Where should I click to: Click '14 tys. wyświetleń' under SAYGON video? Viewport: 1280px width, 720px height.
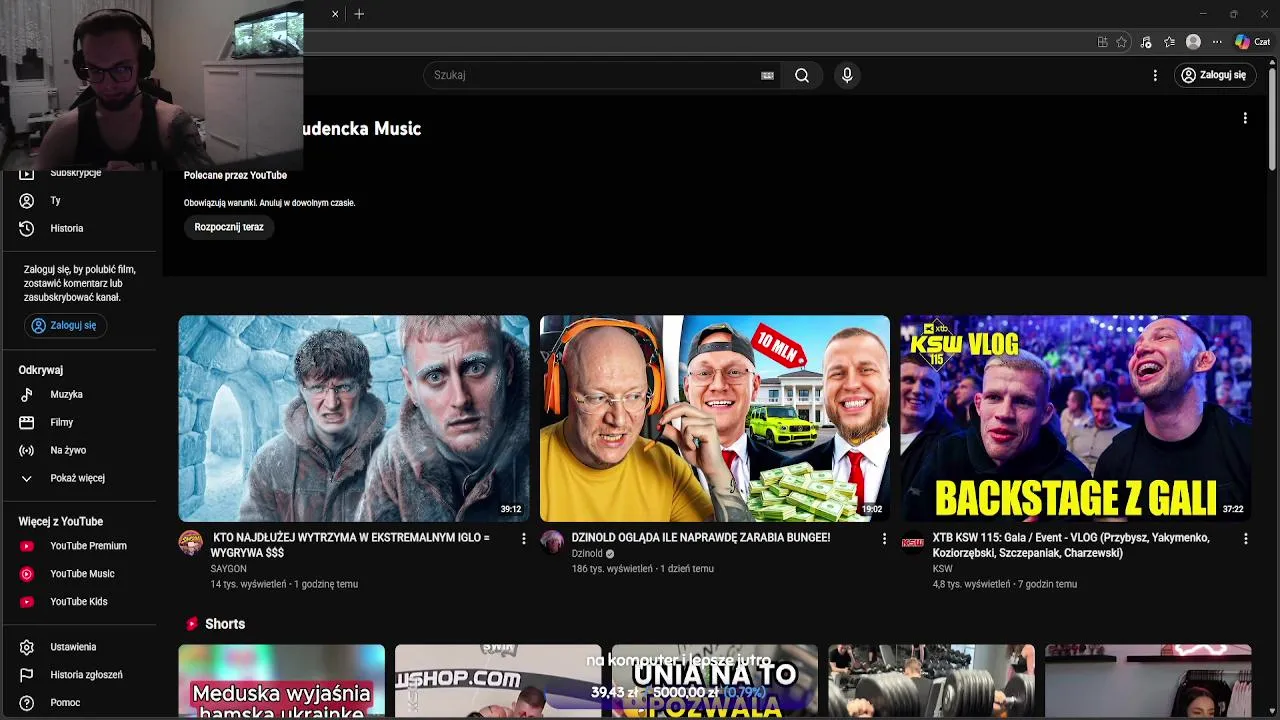[248, 584]
